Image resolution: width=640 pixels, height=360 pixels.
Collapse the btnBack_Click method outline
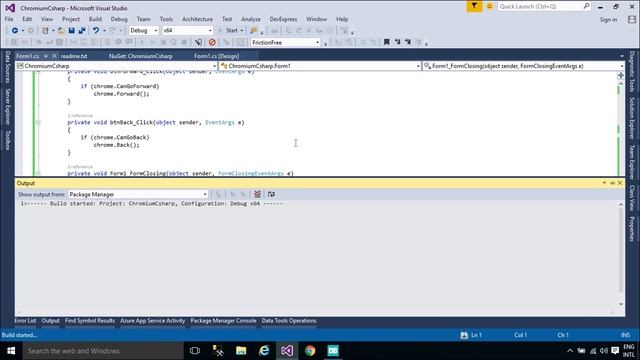pos(38,122)
